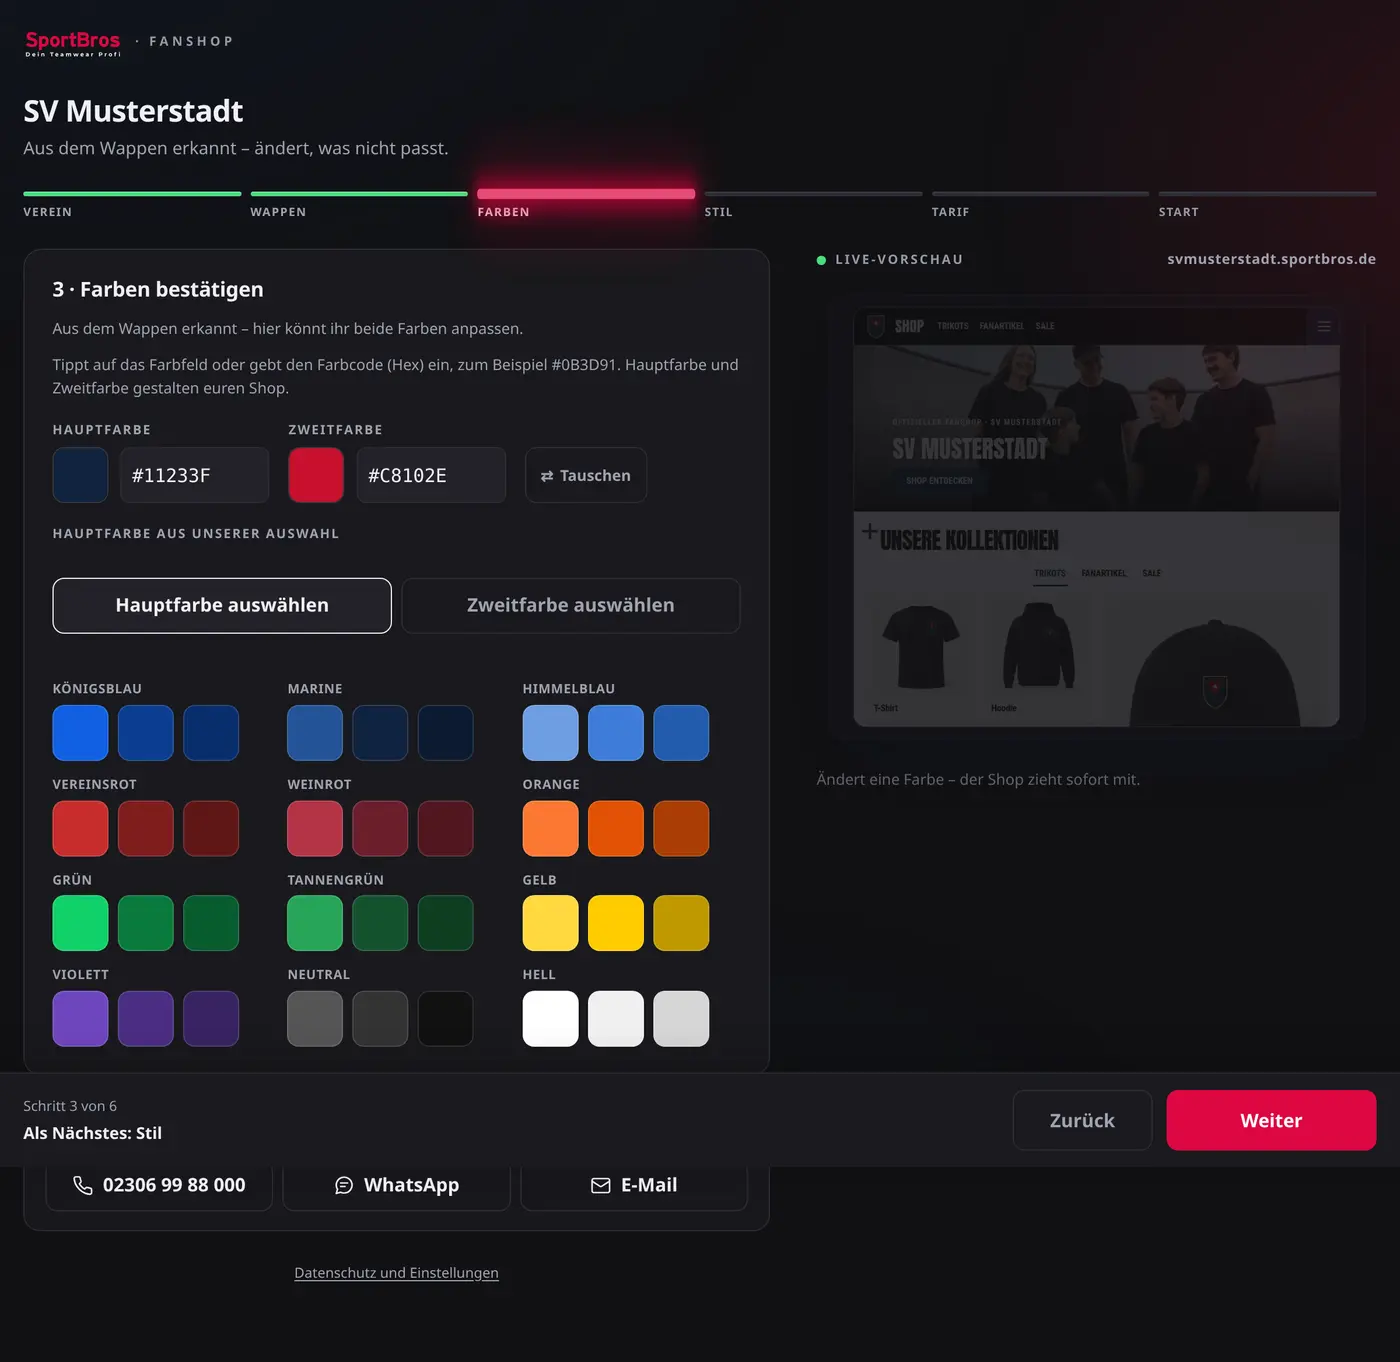
Task: Edit the Hauptfarbe hex field #11233F
Action: point(194,475)
